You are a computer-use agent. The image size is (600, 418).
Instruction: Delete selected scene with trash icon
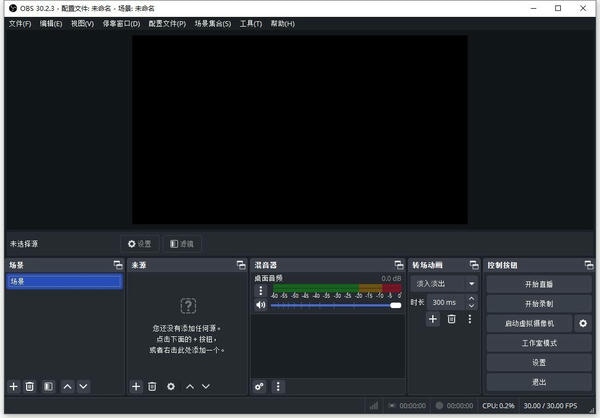29,386
